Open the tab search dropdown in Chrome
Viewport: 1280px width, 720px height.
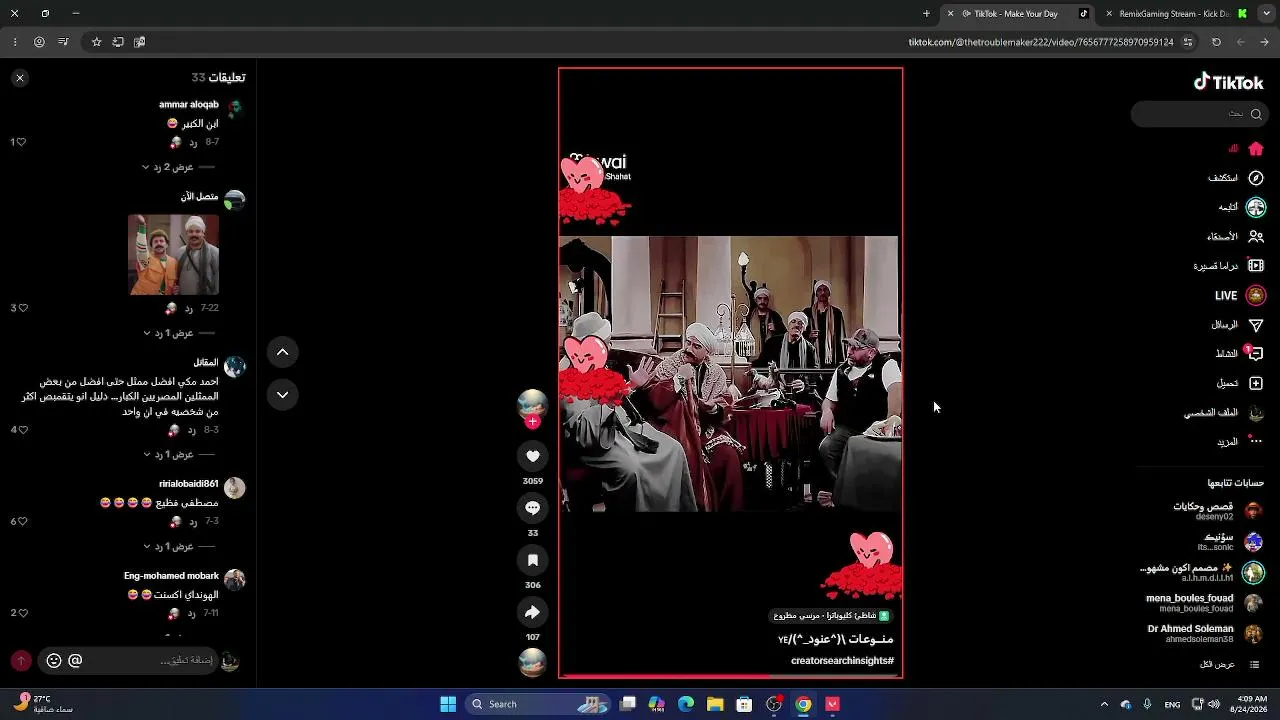[x=1265, y=14]
